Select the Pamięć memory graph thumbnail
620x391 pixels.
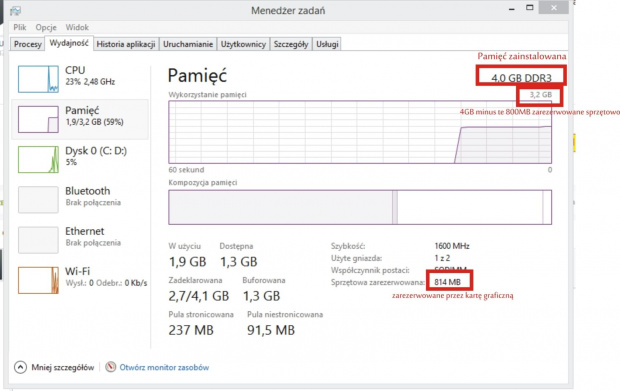coord(38,119)
